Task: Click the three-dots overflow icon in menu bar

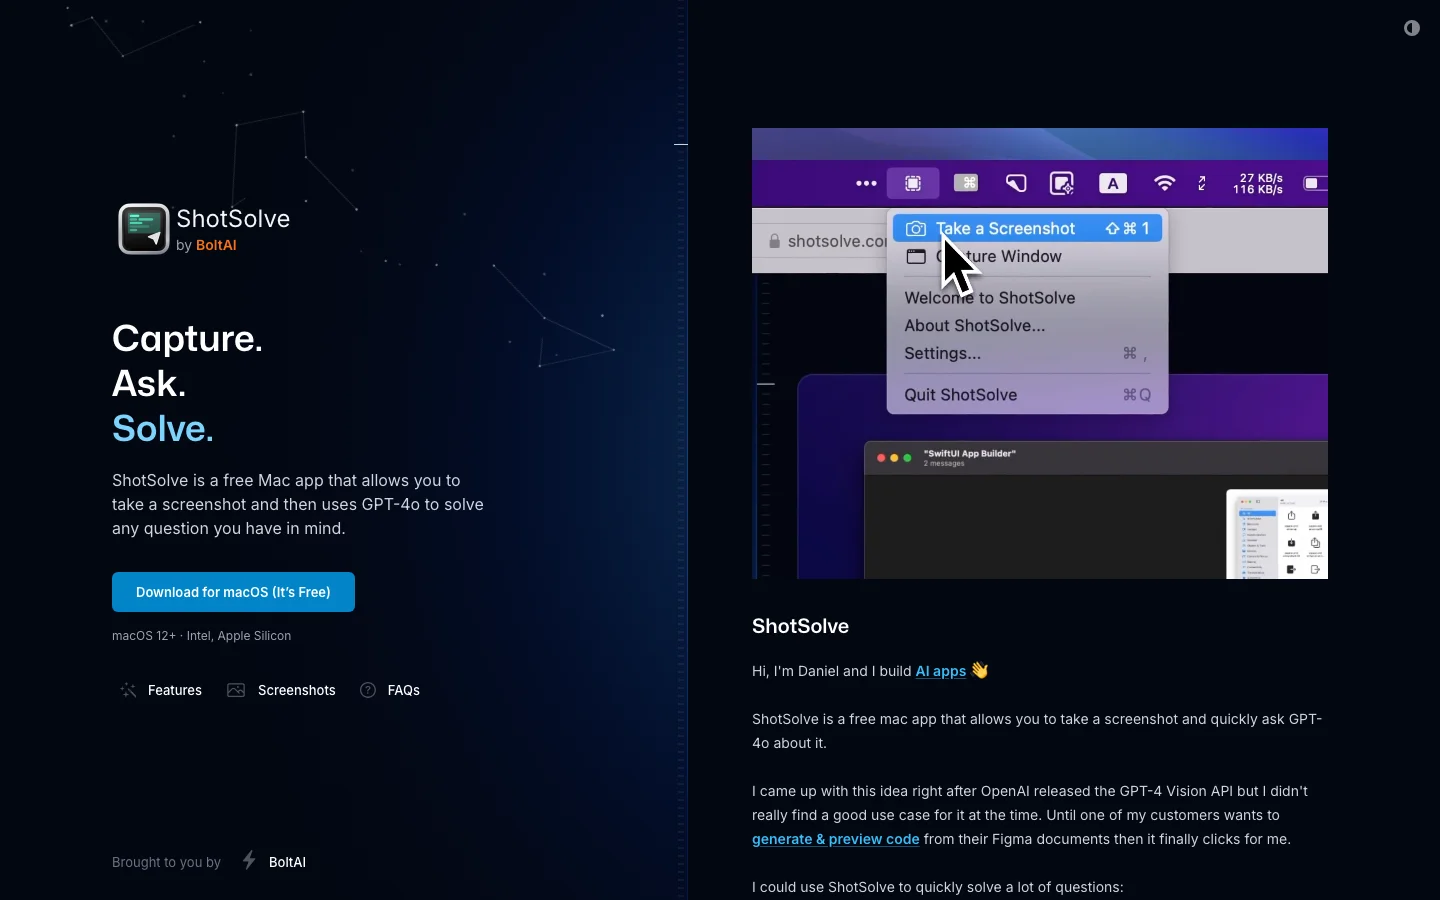Action: pyautogui.click(x=867, y=184)
